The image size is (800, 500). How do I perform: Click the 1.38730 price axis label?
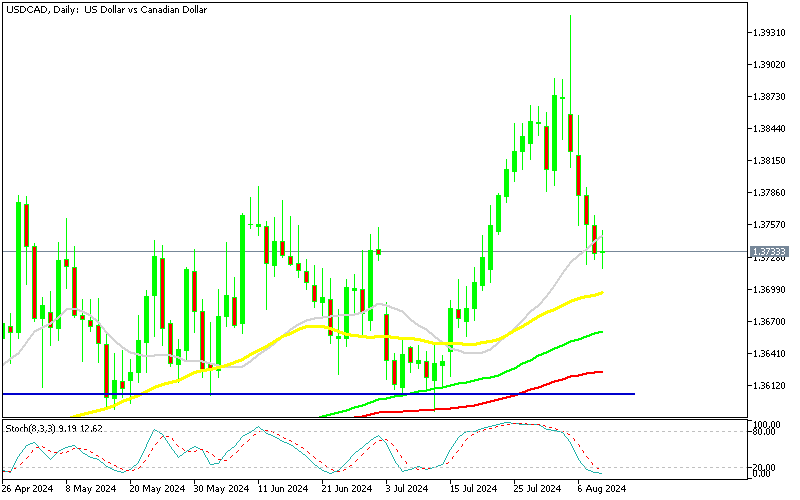coord(769,96)
